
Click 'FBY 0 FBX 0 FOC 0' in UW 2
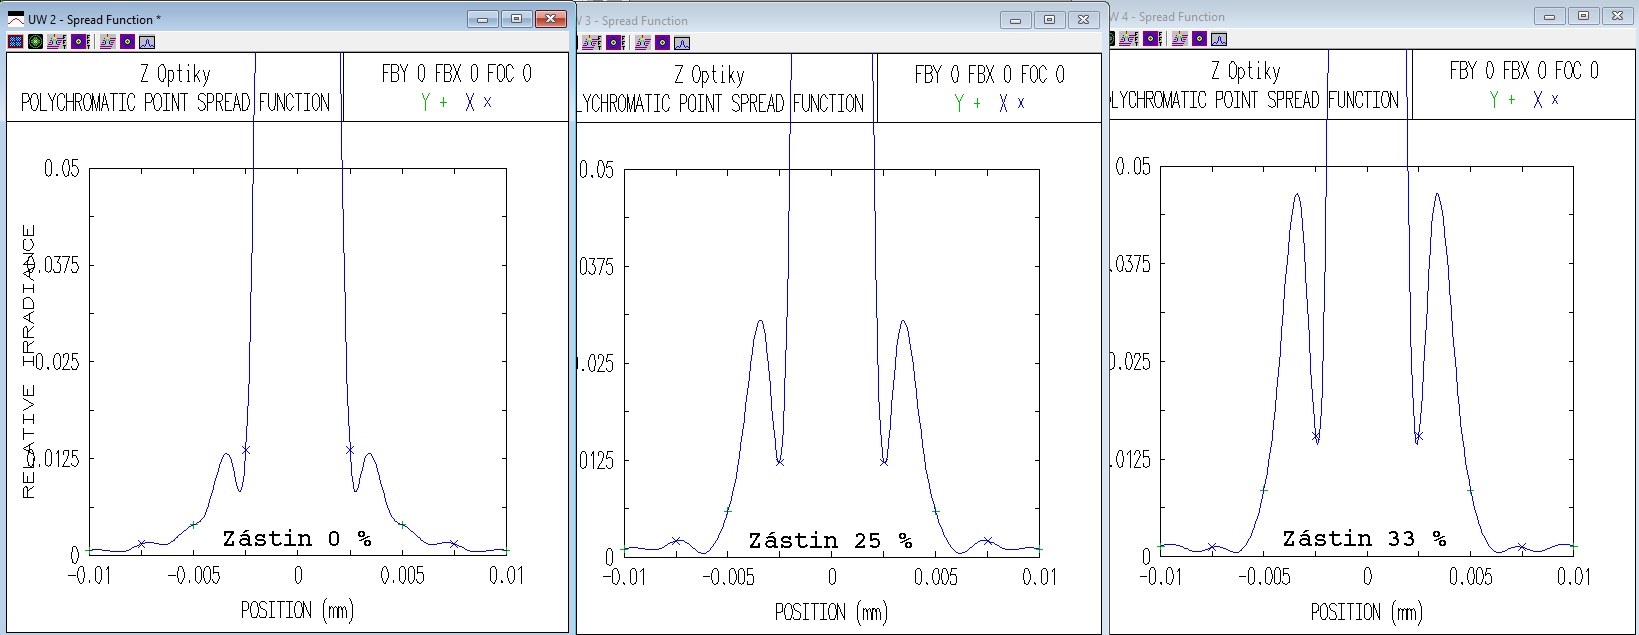(x=456, y=74)
